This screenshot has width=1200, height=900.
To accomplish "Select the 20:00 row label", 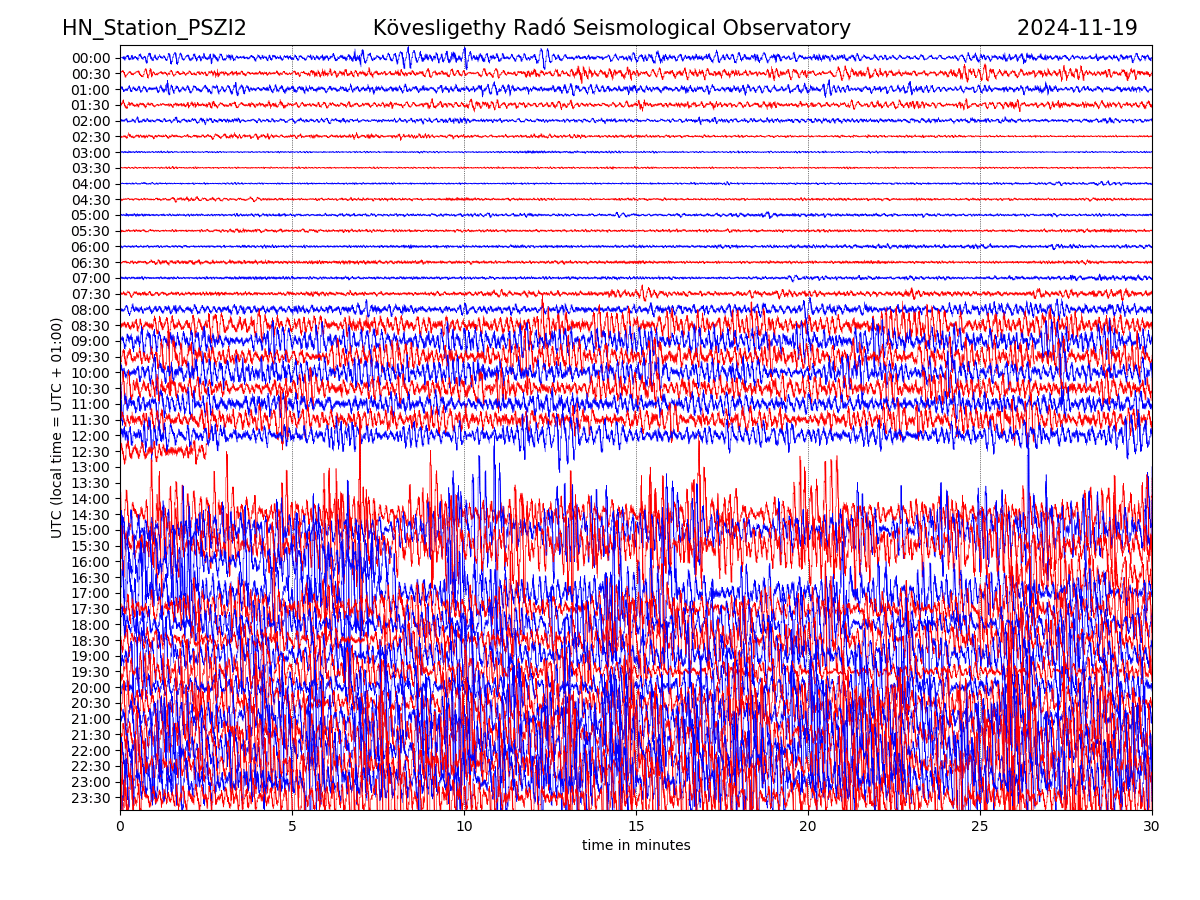I will (91, 688).
